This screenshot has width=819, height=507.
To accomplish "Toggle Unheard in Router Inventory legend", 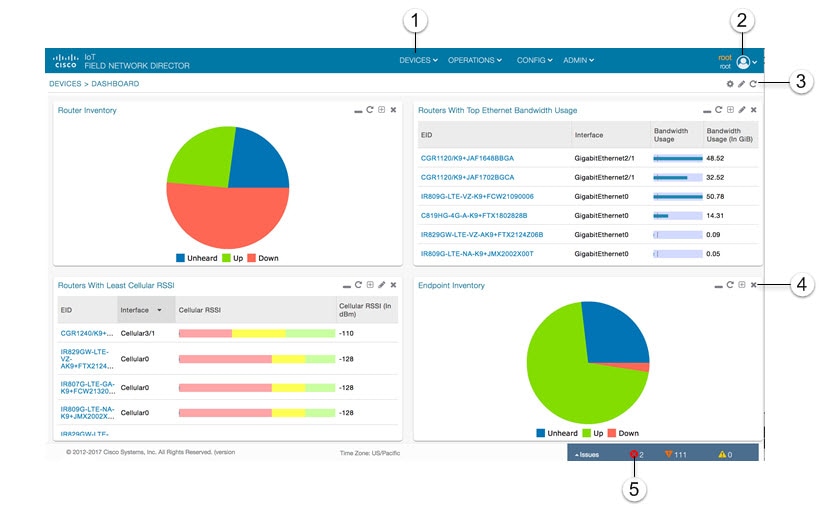I will coord(196,258).
